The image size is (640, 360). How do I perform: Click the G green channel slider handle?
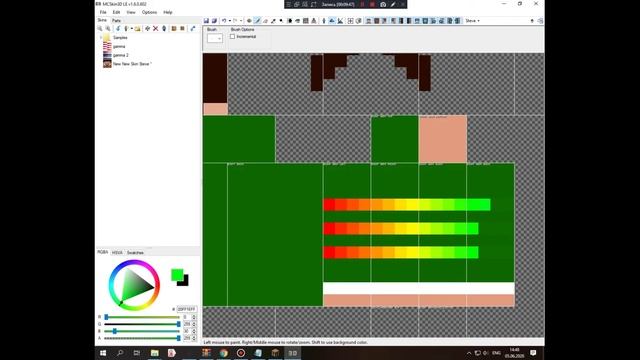178,324
